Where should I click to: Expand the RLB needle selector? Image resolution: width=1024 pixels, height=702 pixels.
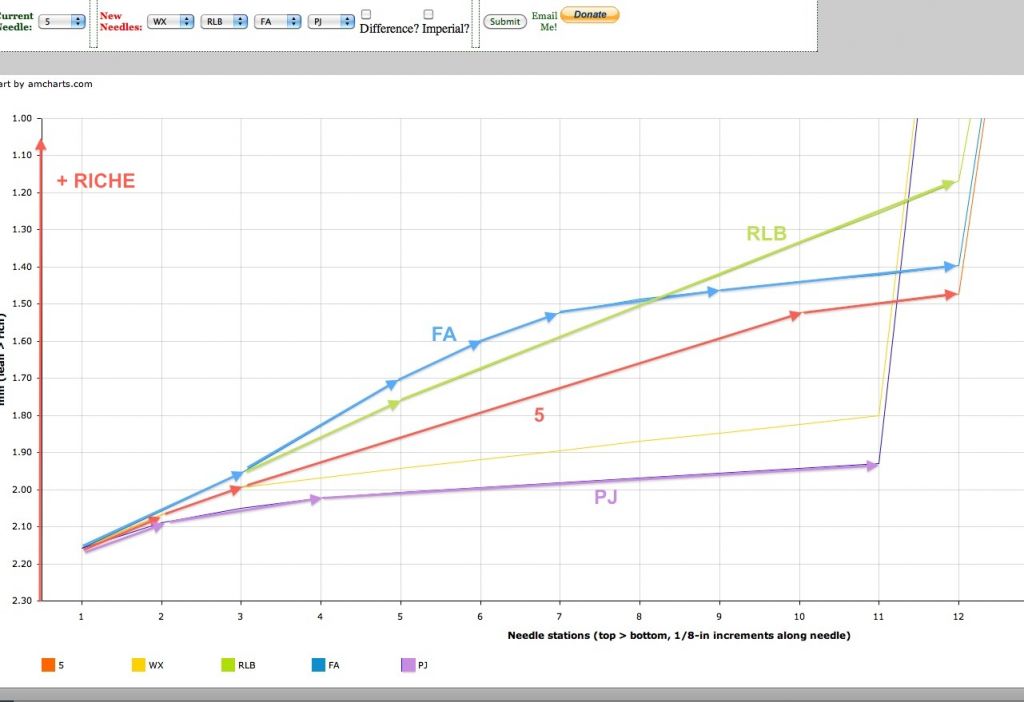tap(223, 22)
